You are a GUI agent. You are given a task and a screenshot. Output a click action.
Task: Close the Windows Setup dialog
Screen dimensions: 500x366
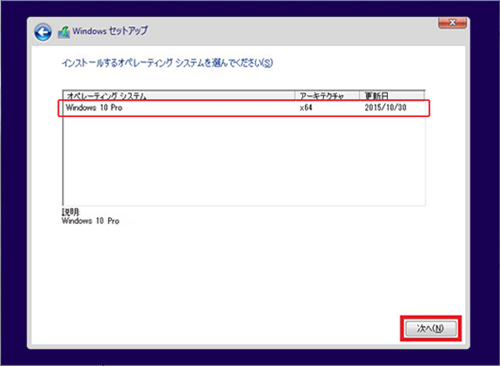point(452,23)
